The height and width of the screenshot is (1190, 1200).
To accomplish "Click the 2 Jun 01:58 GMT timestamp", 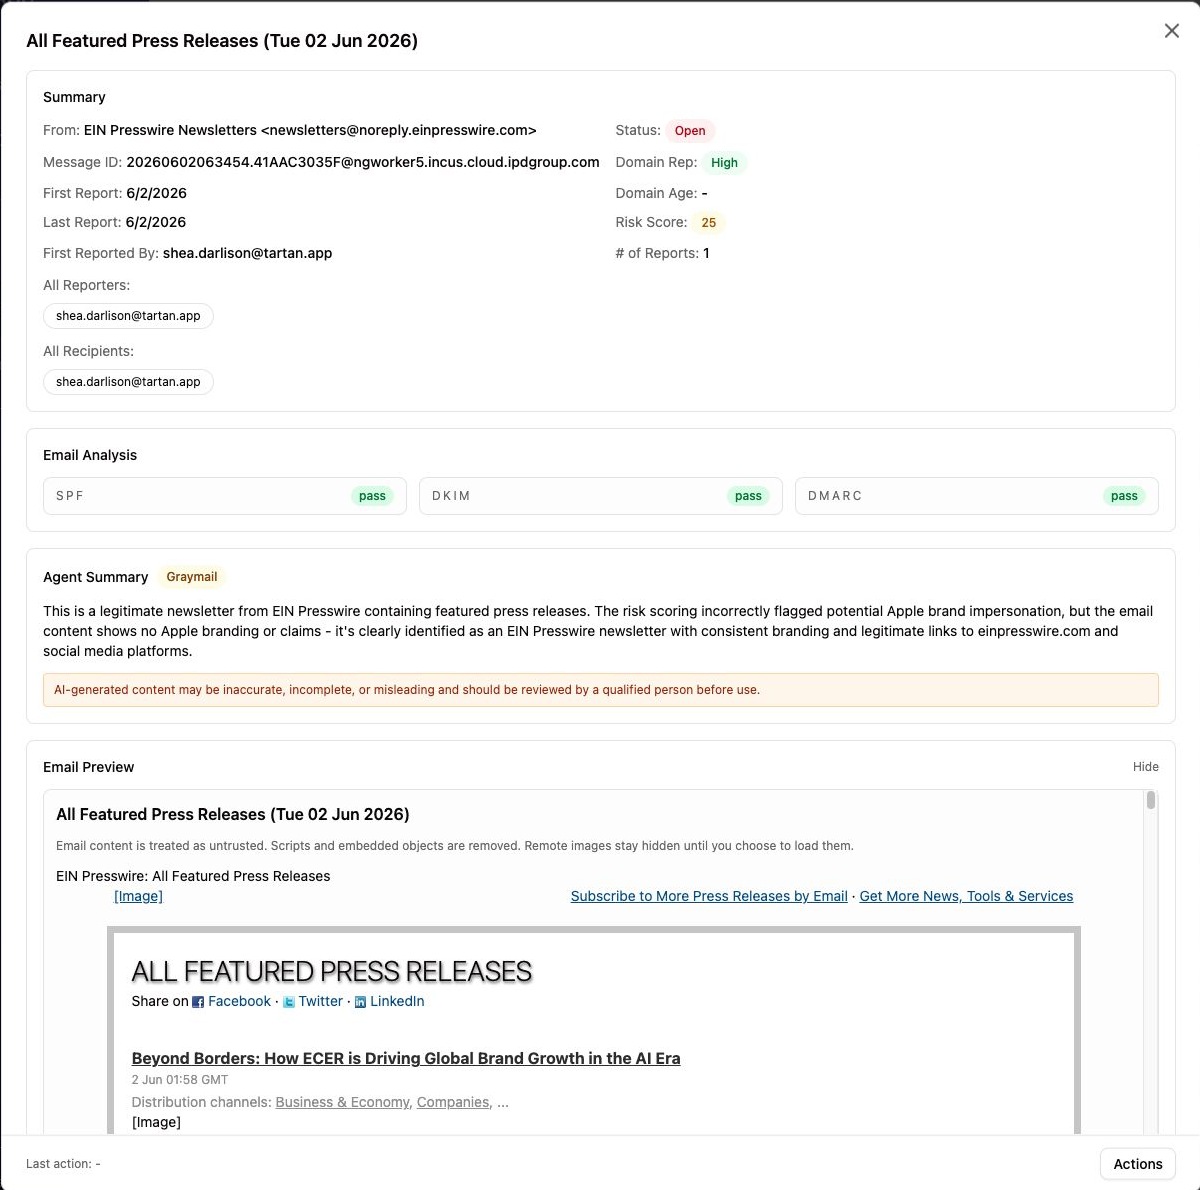I will (180, 1080).
